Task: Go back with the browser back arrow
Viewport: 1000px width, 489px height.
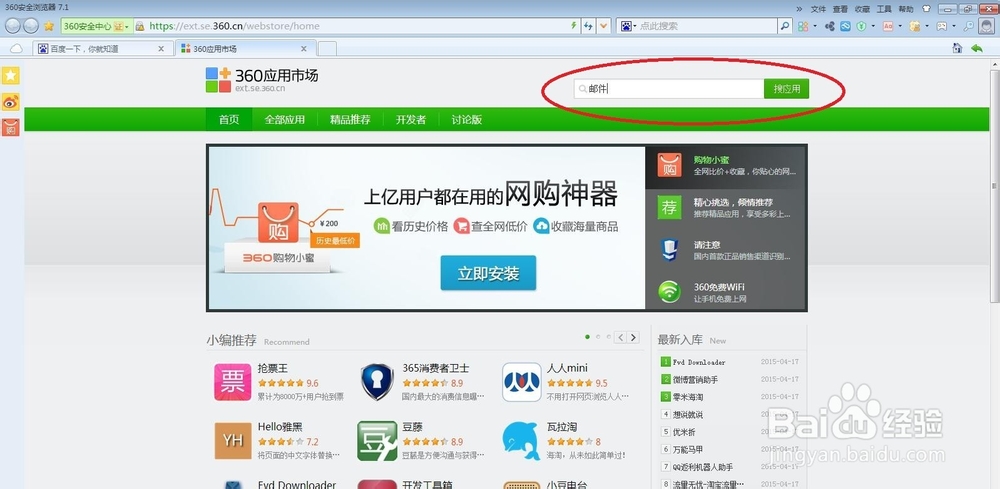Action: coord(13,26)
